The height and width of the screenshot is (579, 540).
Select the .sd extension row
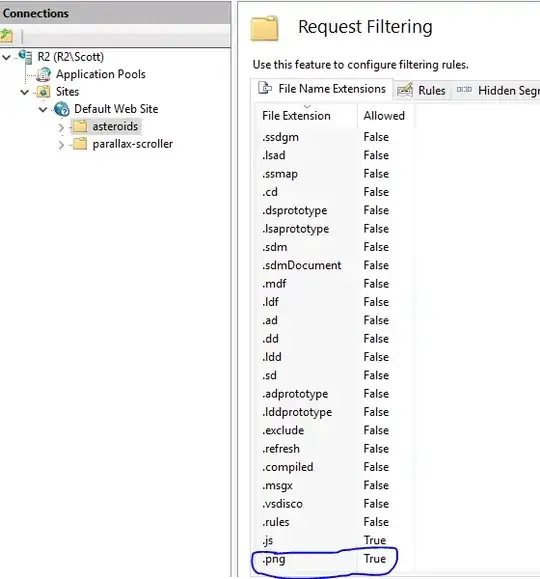coord(334,376)
